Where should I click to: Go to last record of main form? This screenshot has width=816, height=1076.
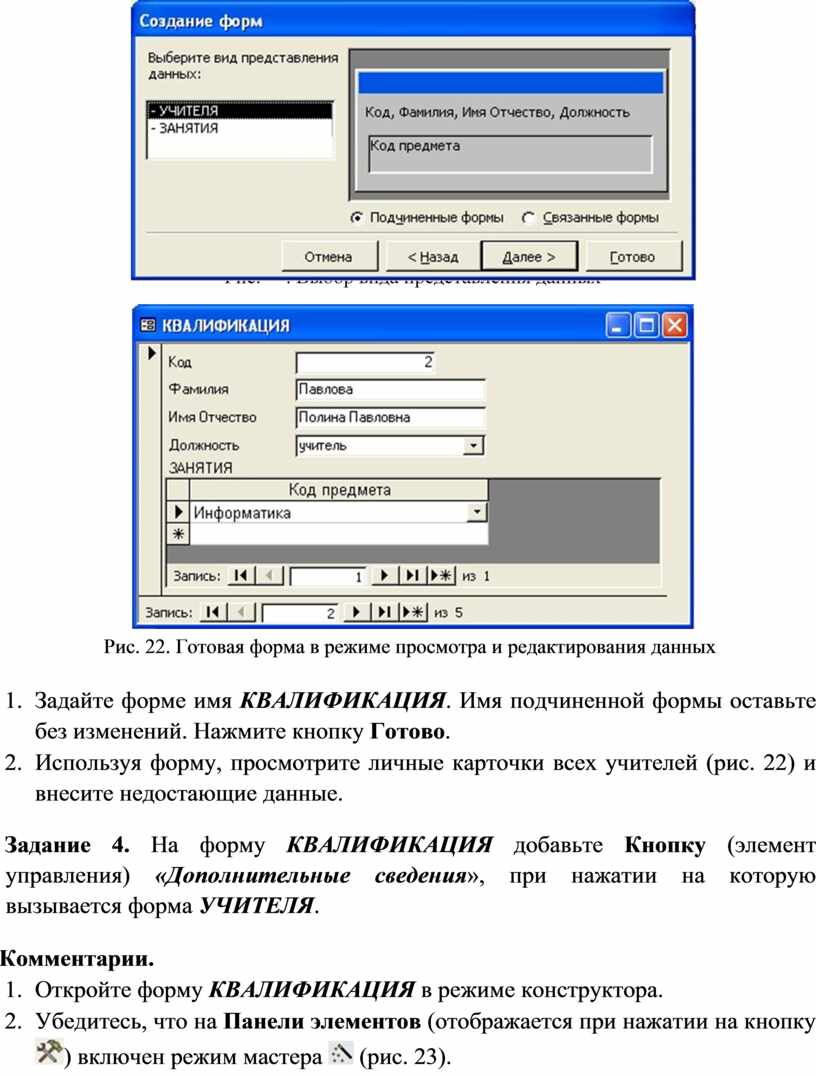click(384, 611)
